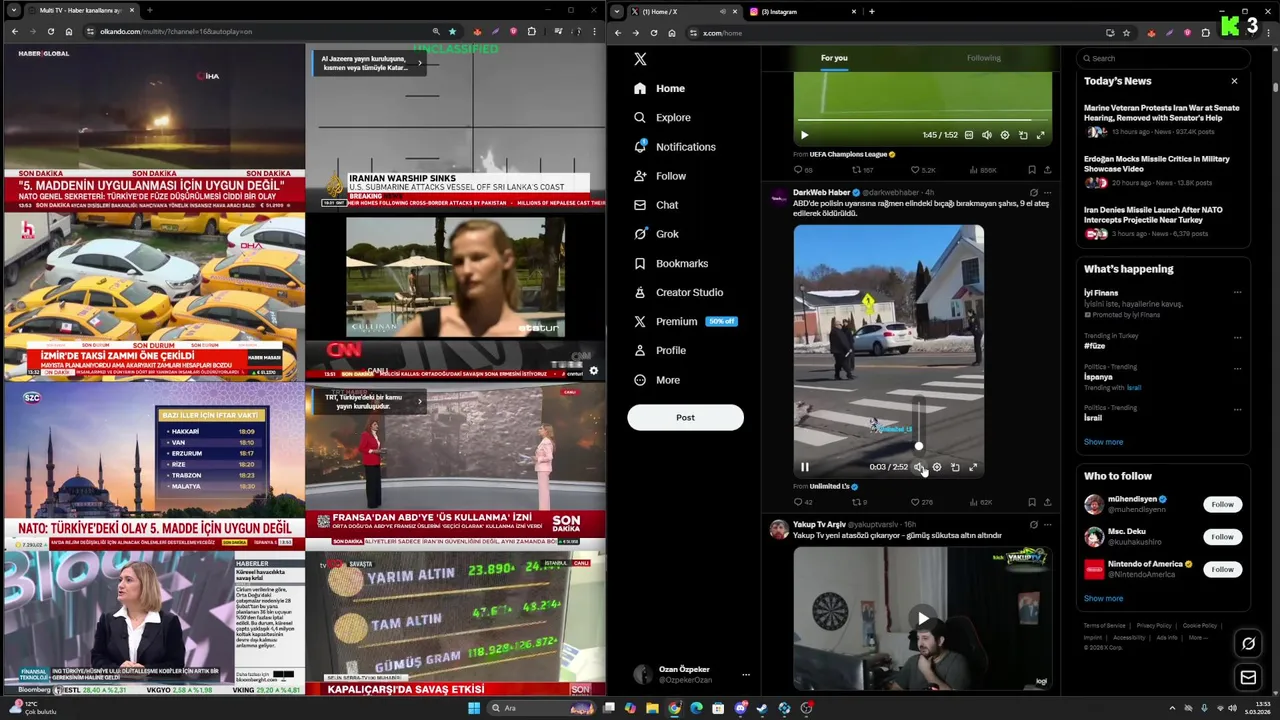Open Grok from X sidebar
The height and width of the screenshot is (720, 1280).
click(656, 234)
